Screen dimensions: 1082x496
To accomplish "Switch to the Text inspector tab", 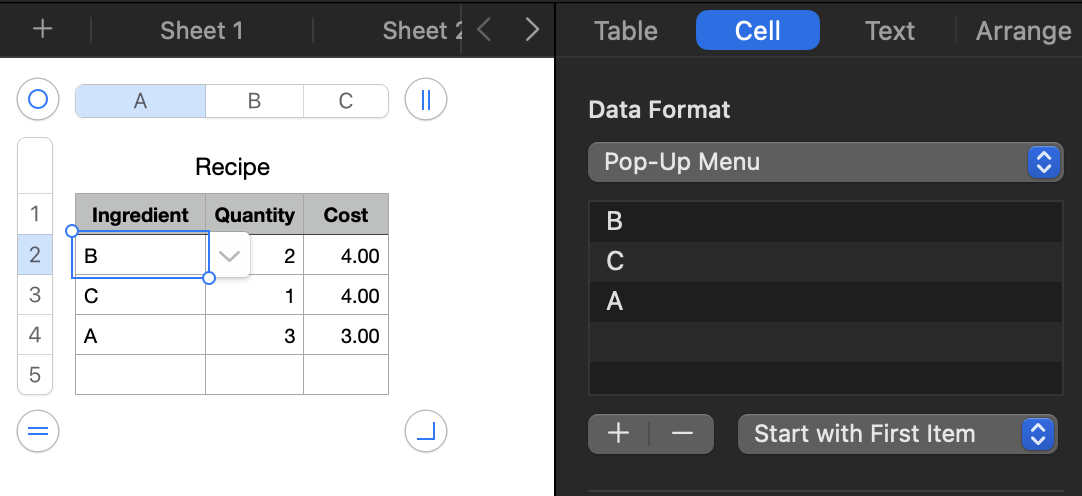I will pos(889,30).
